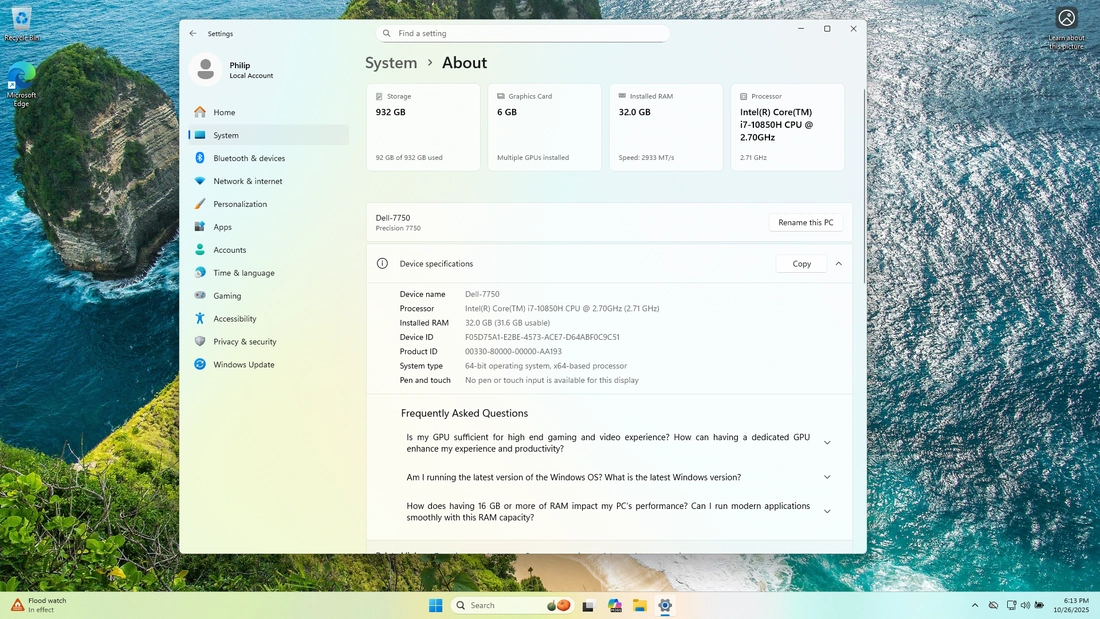Image resolution: width=1100 pixels, height=619 pixels.
Task: Click the System breadcrumb link
Action: pyautogui.click(x=391, y=63)
